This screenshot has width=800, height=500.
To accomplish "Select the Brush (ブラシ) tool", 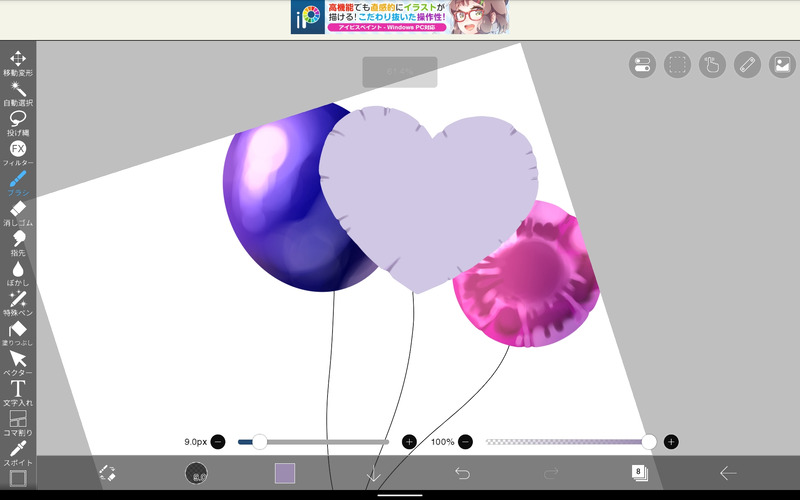I will 18,184.
